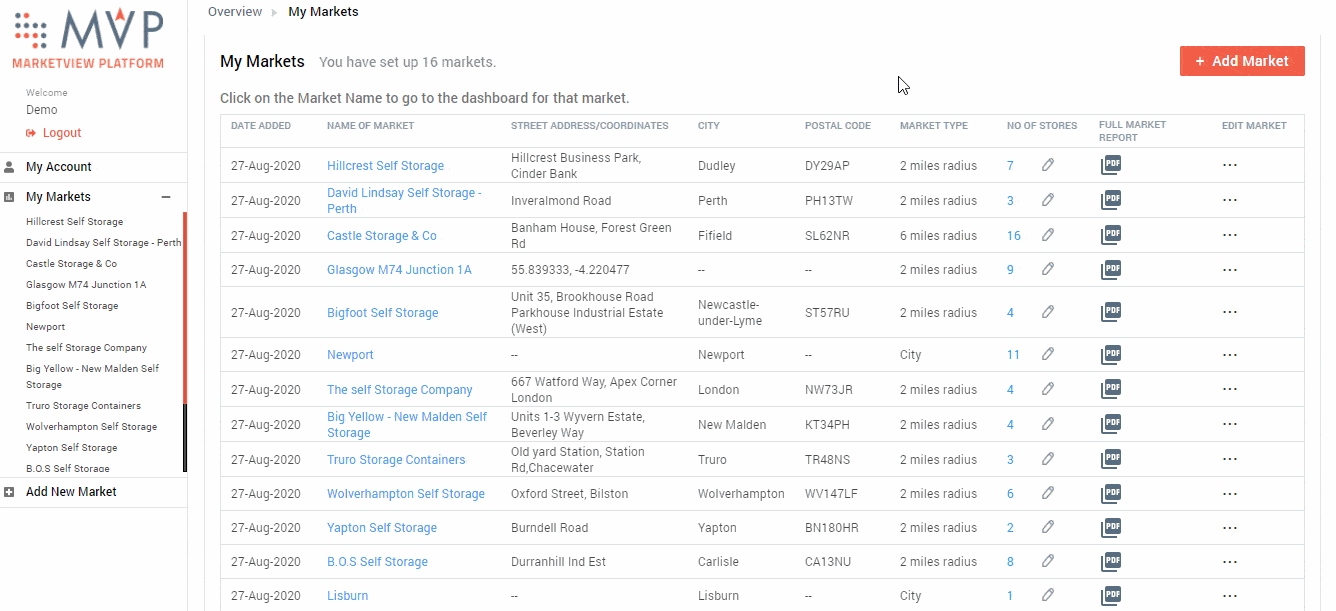Viewport: 1336px width, 611px height.
Task: Edit store count for Bigfoot Self Storage
Action: coord(1048,312)
